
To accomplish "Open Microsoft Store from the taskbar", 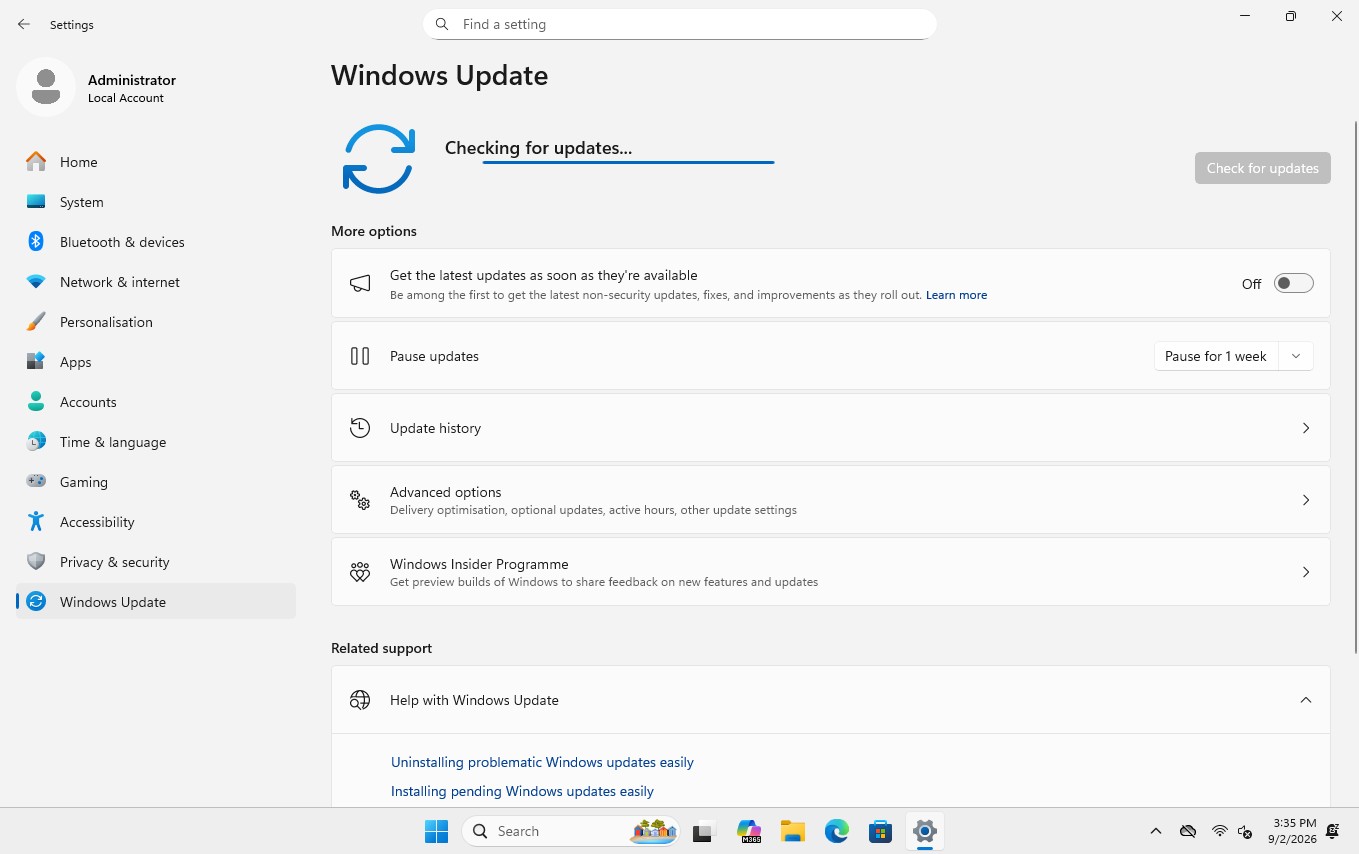I will [x=880, y=831].
